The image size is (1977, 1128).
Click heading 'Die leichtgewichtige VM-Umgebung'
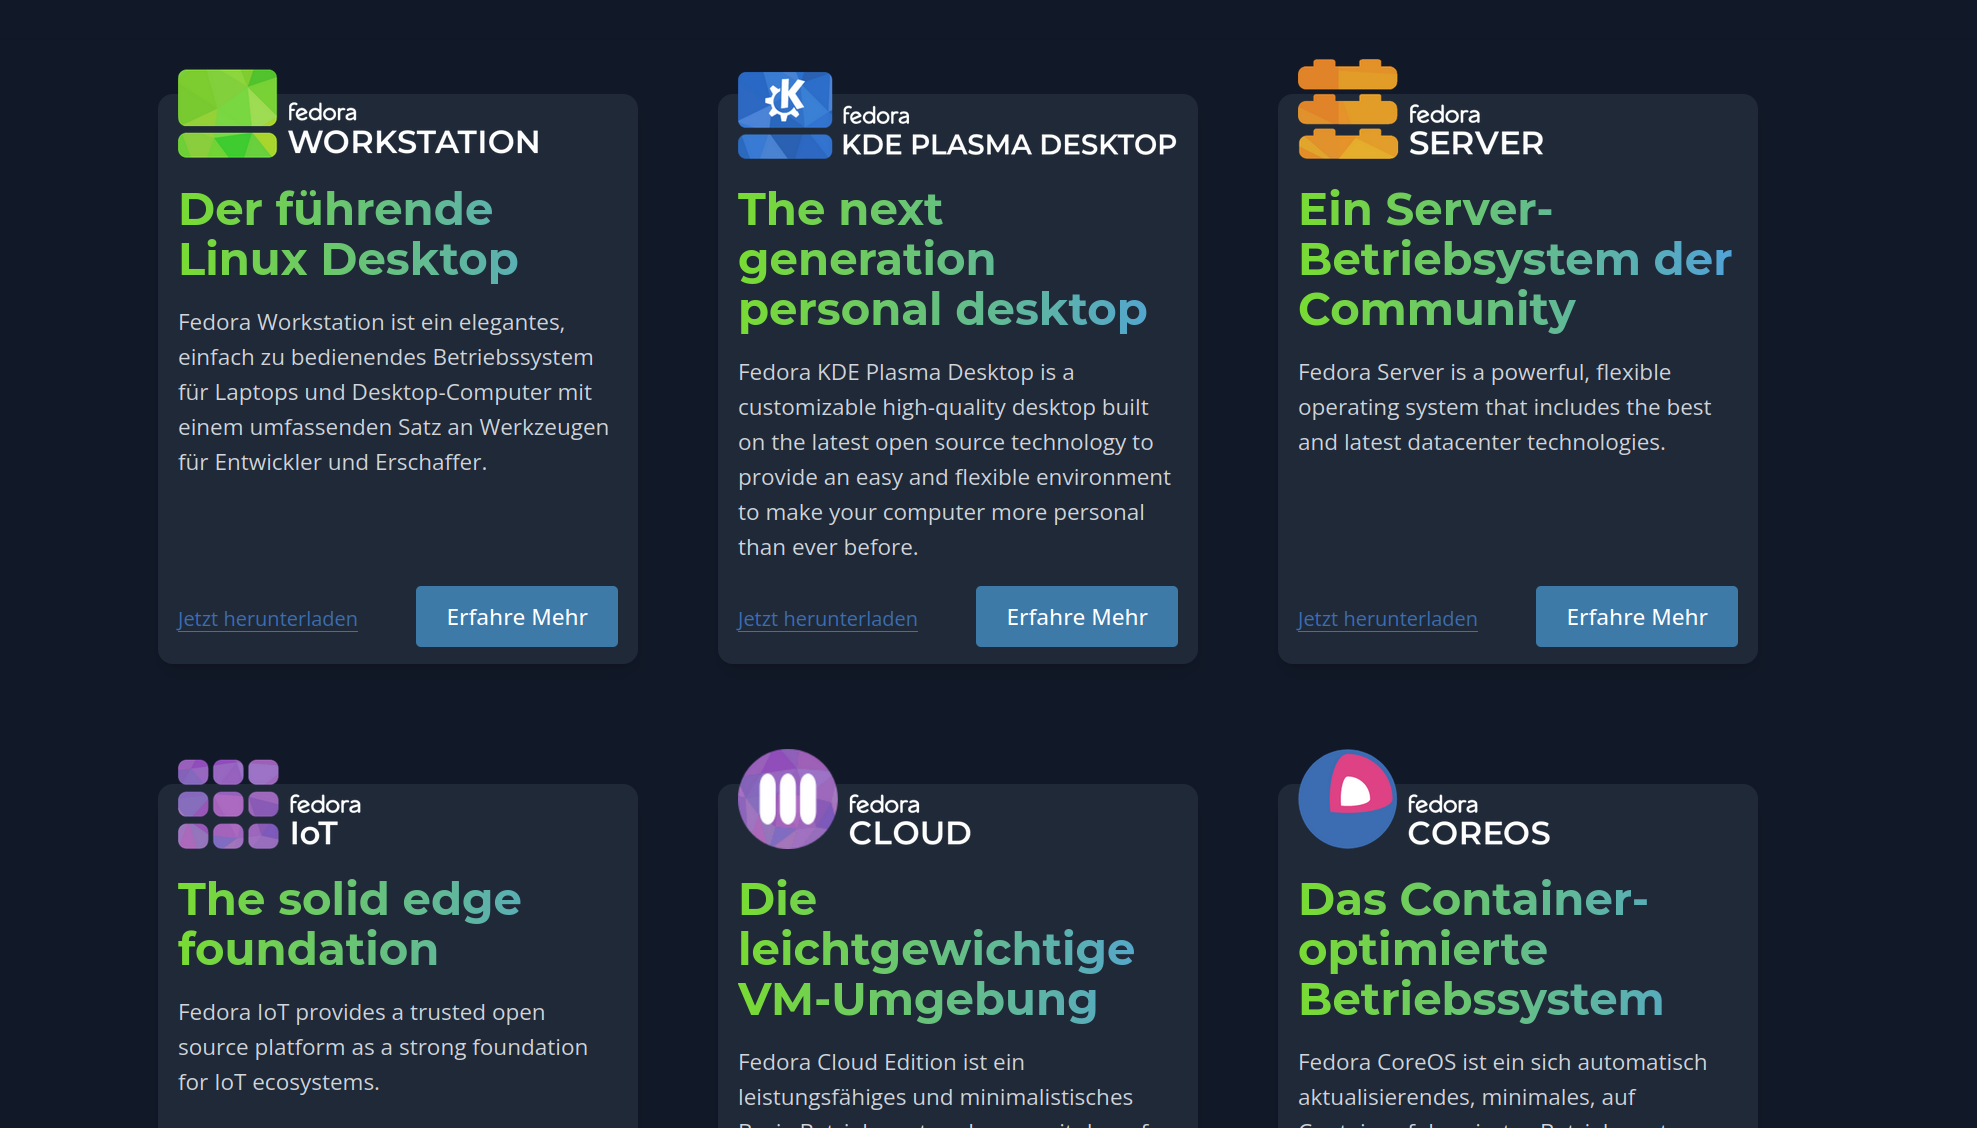coord(936,949)
